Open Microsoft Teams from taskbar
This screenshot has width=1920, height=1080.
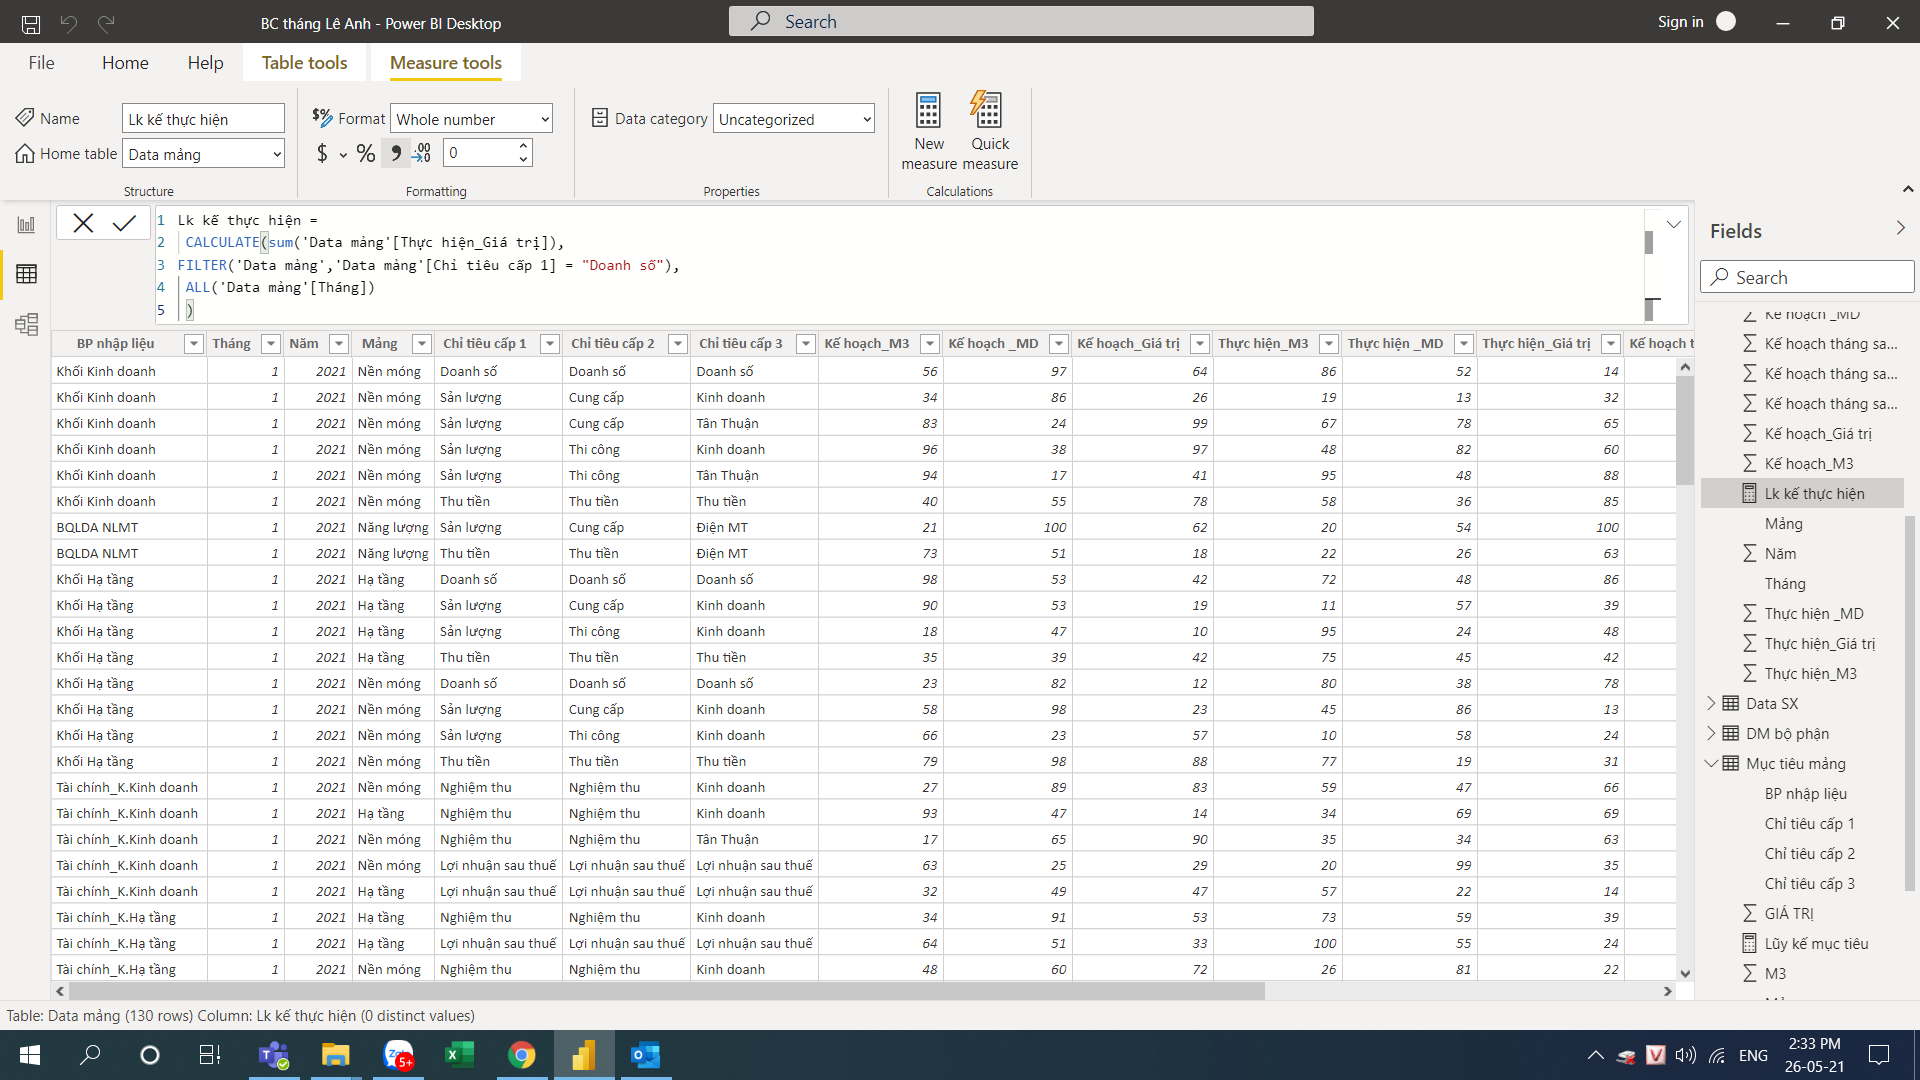[273, 1055]
